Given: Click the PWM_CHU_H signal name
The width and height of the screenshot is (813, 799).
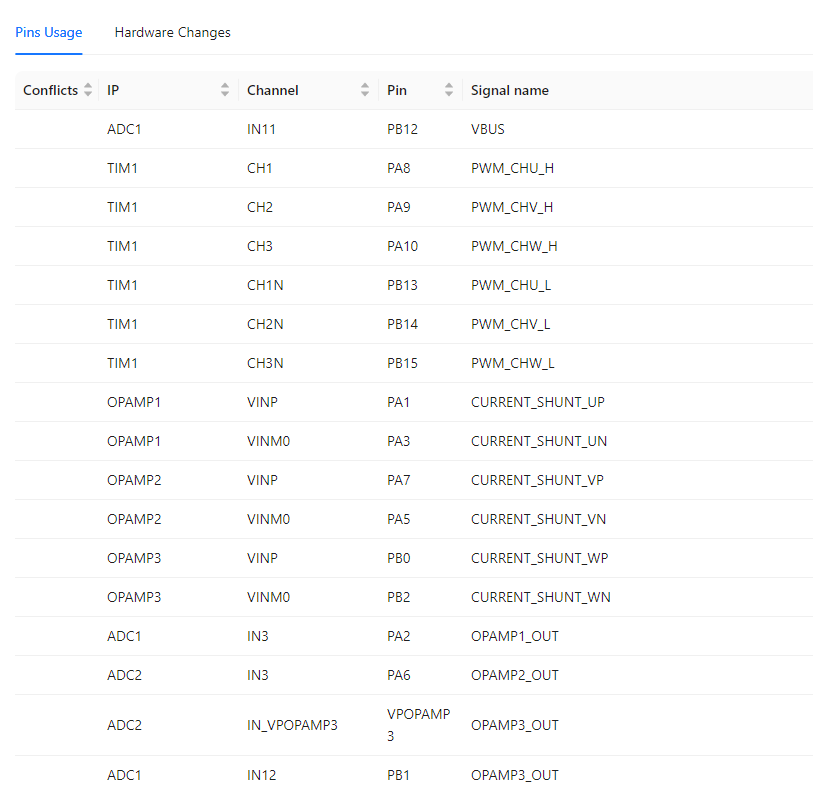Looking at the screenshot, I should (512, 168).
